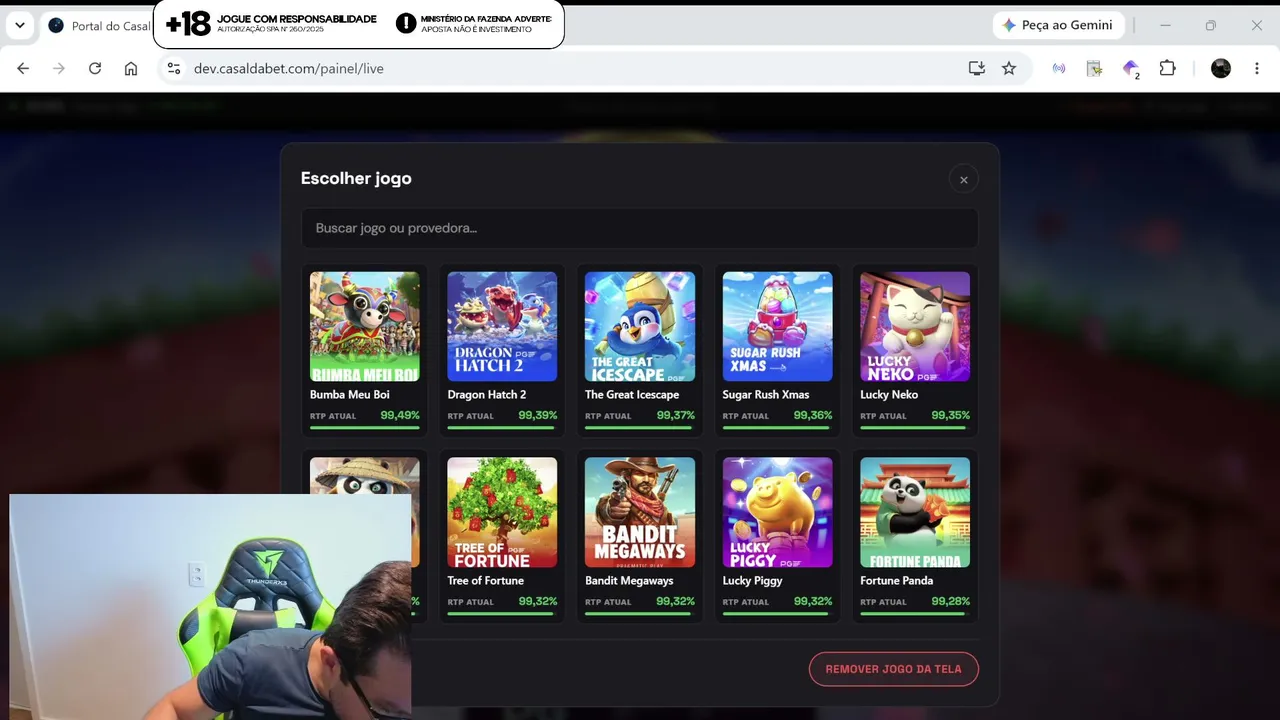Click the "Lucky Neko" game title

tap(889, 395)
